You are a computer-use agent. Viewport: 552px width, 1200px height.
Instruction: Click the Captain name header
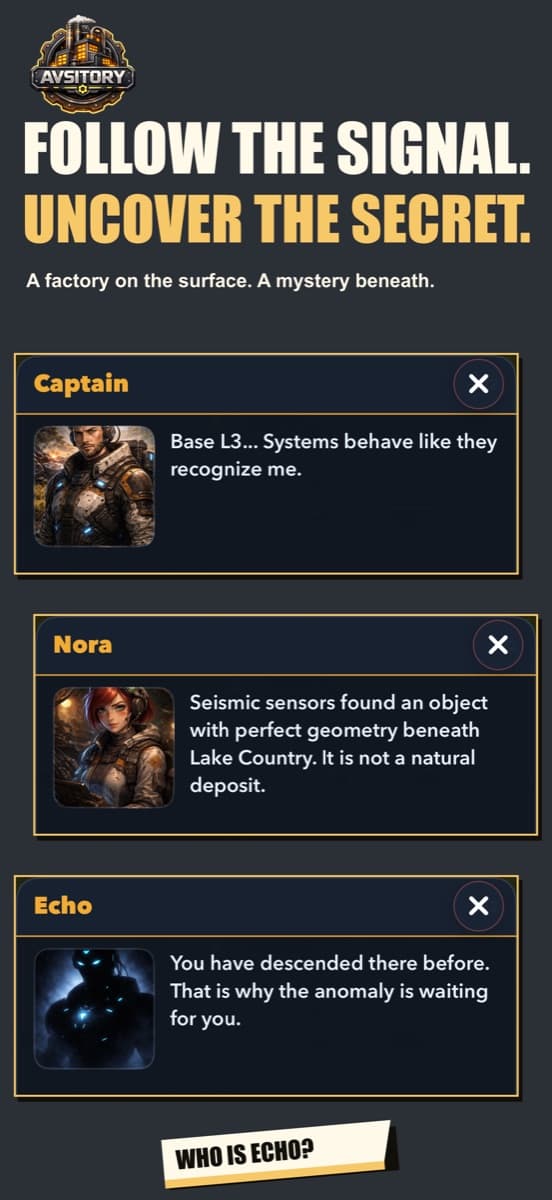click(x=81, y=384)
